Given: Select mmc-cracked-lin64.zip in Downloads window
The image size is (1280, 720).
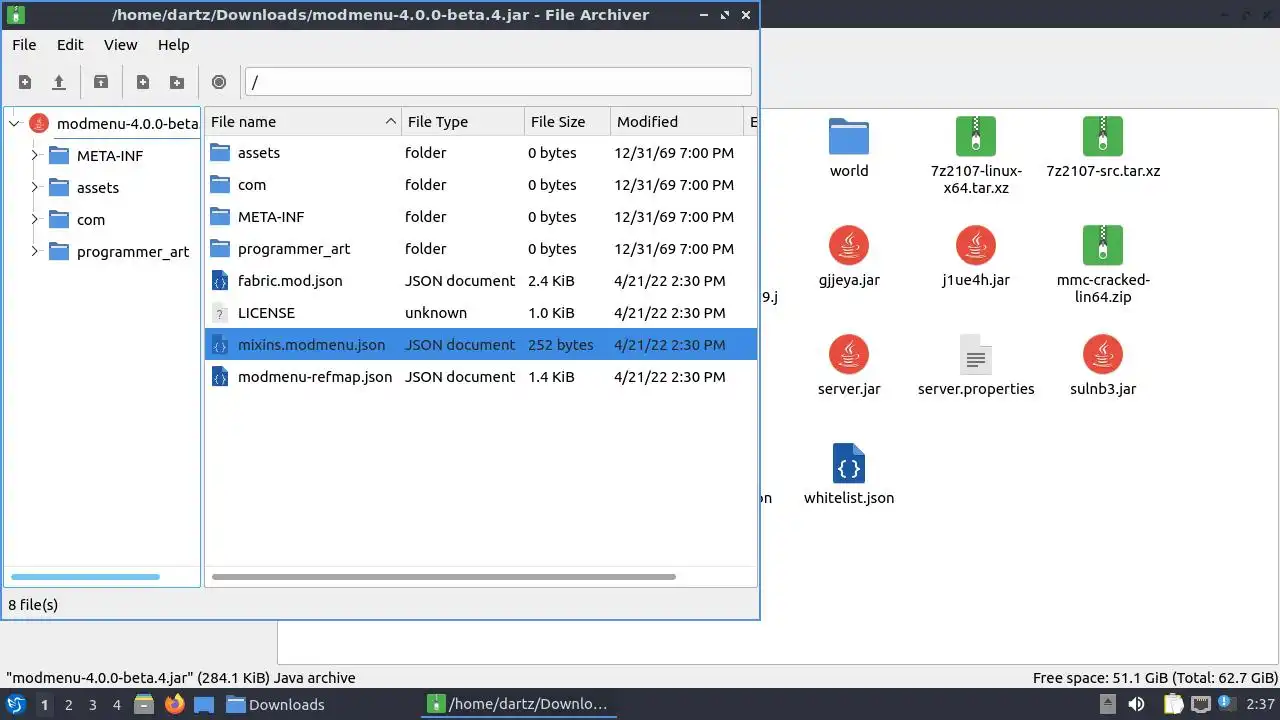Looking at the screenshot, I should point(1103,265).
